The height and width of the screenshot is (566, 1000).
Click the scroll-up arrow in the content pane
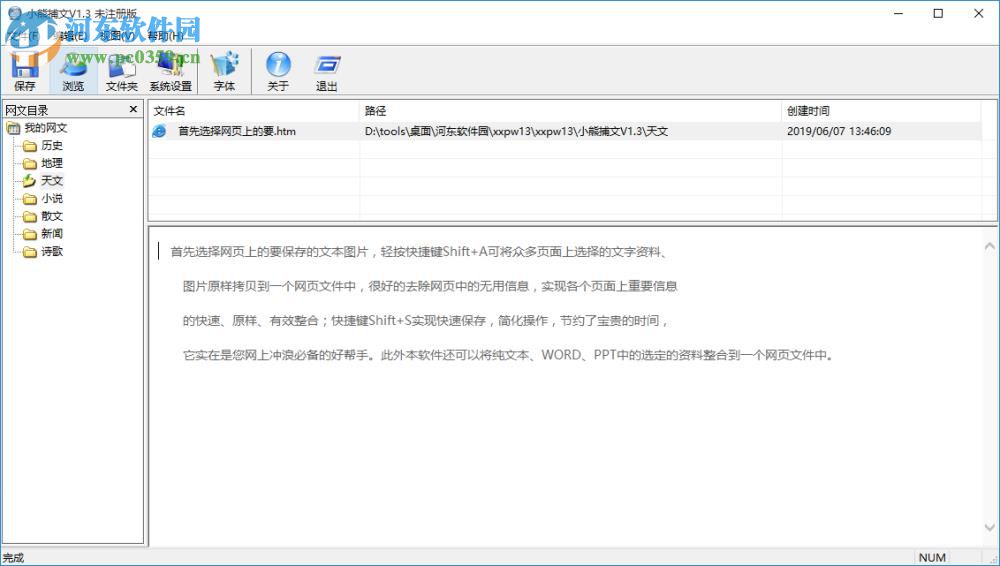coord(990,246)
